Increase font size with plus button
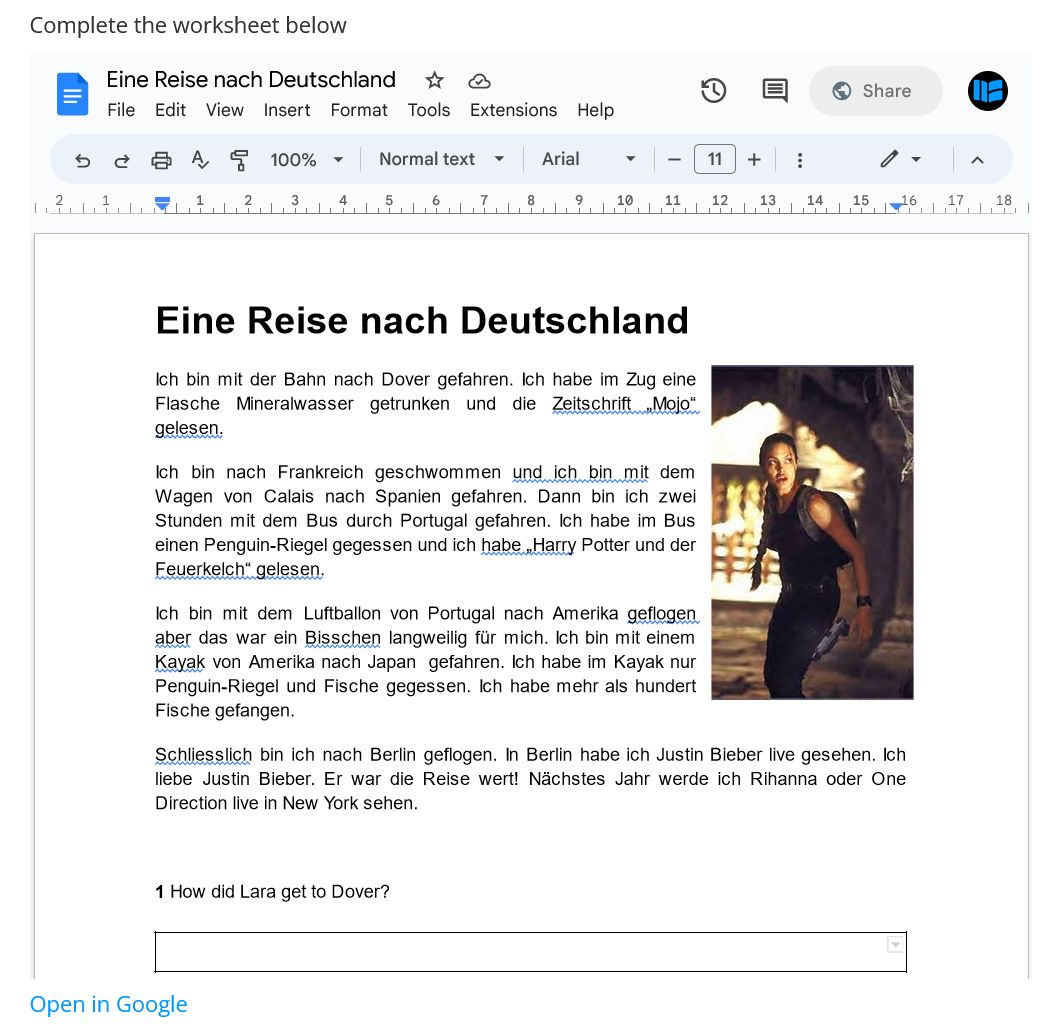Image resolution: width=1048 pixels, height=1035 pixels. [754, 160]
